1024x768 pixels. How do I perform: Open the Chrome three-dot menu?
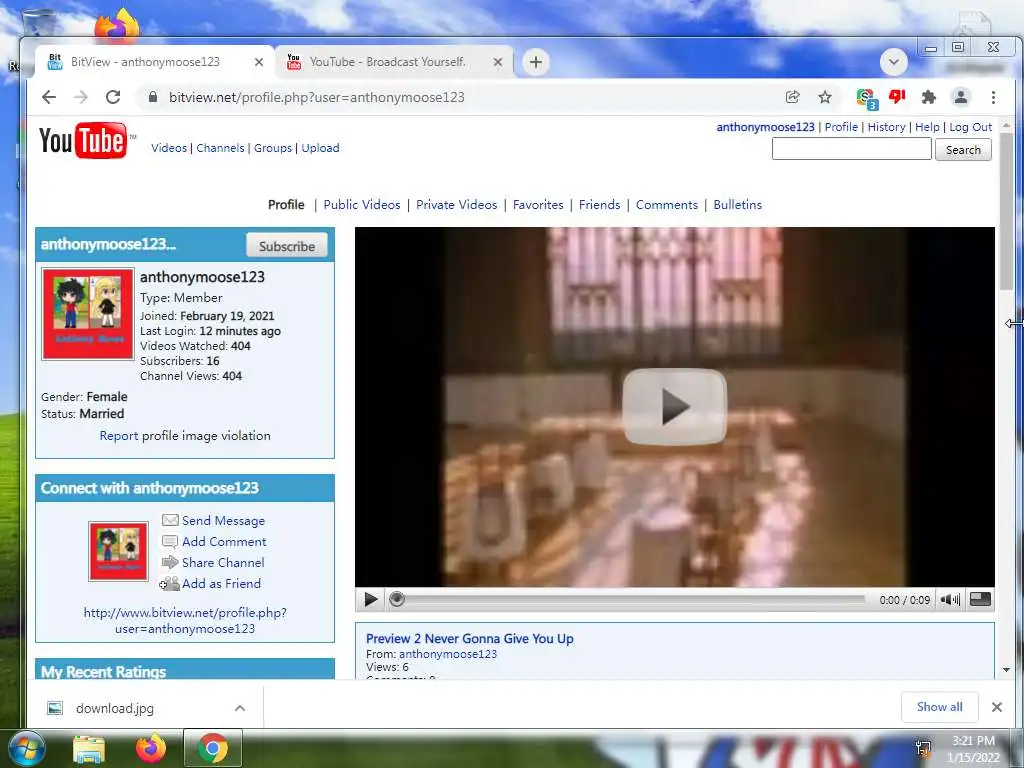[x=993, y=97]
